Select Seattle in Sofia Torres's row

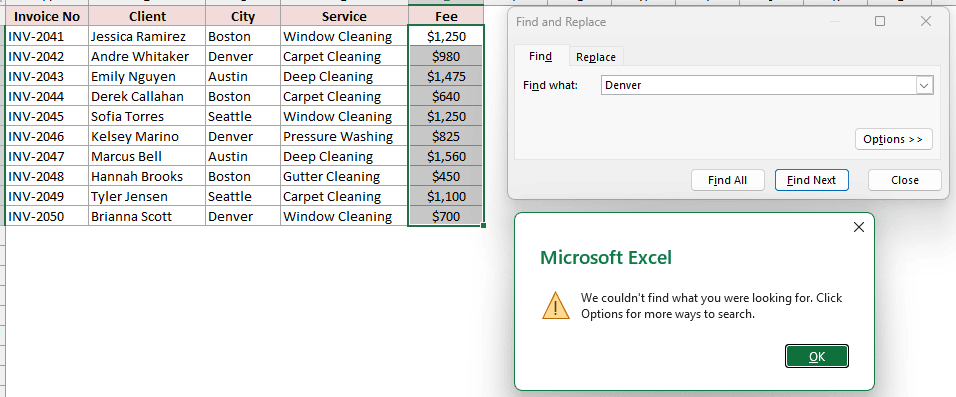[243, 116]
